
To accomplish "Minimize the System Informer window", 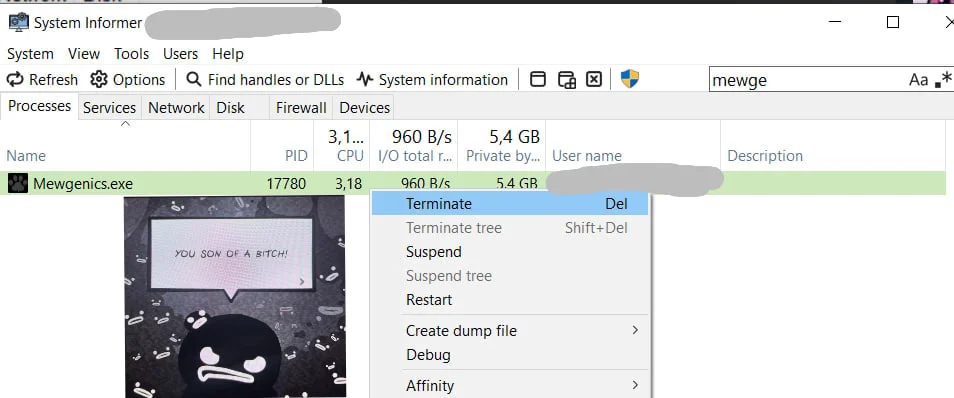I will pyautogui.click(x=835, y=22).
